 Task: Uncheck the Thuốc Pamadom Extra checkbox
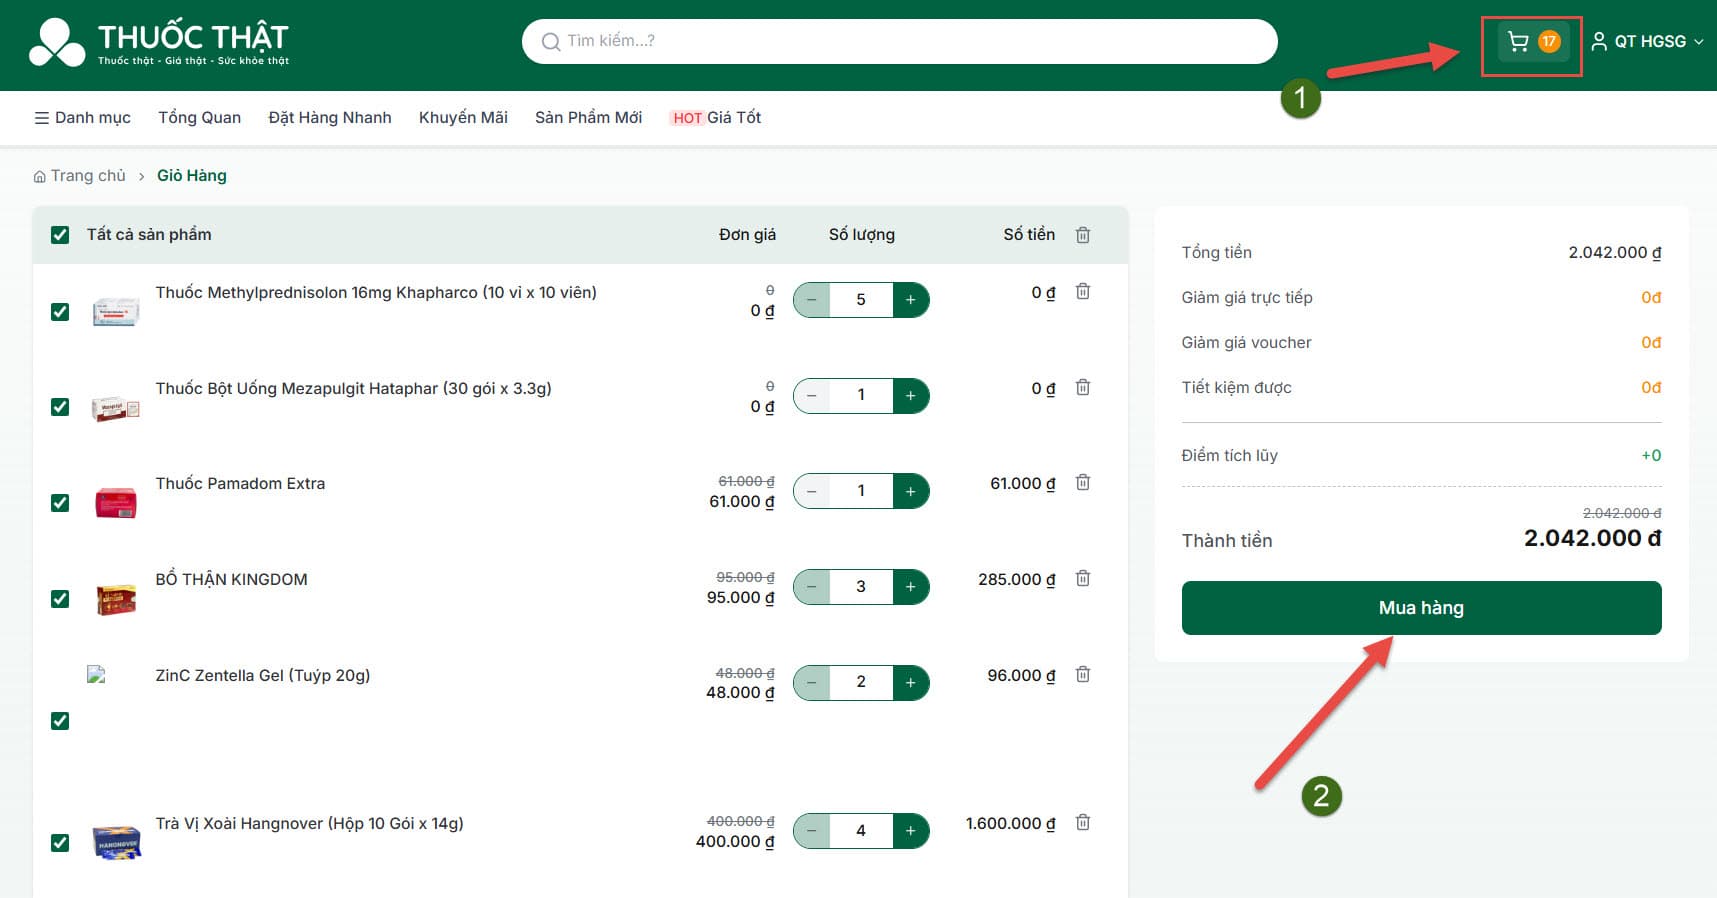click(x=60, y=503)
